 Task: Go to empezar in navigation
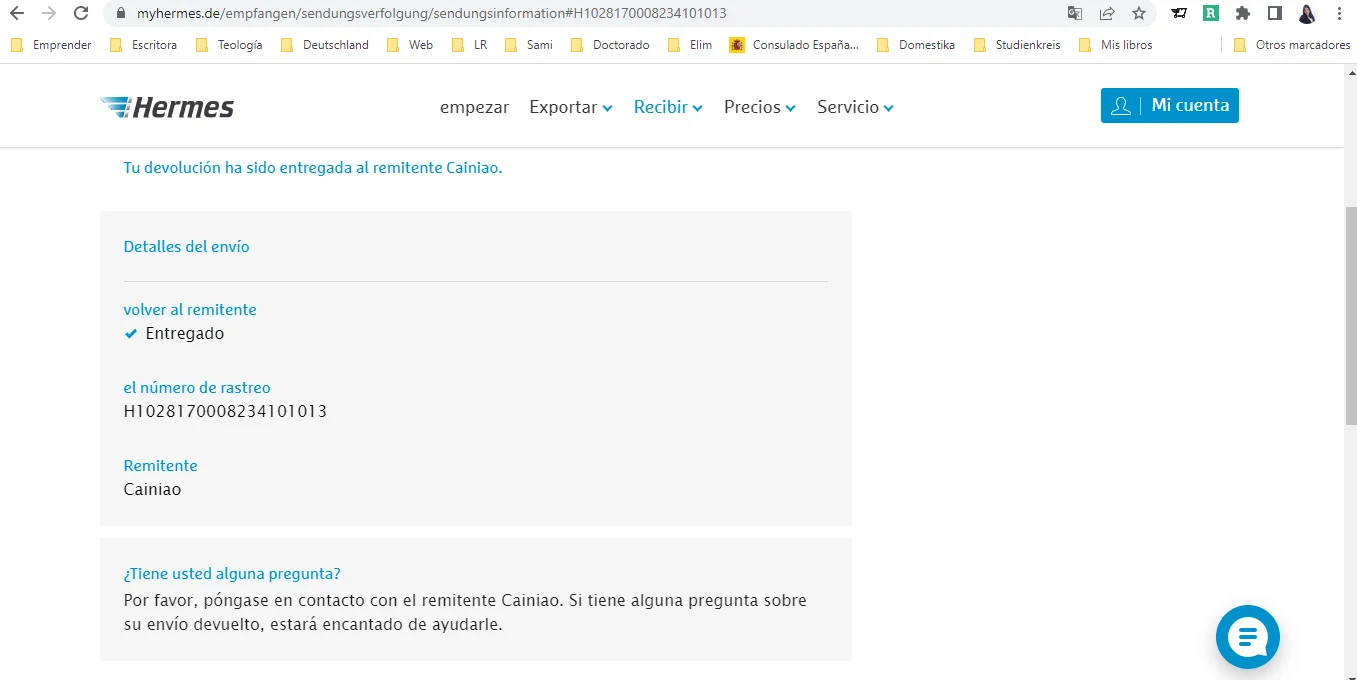click(474, 107)
